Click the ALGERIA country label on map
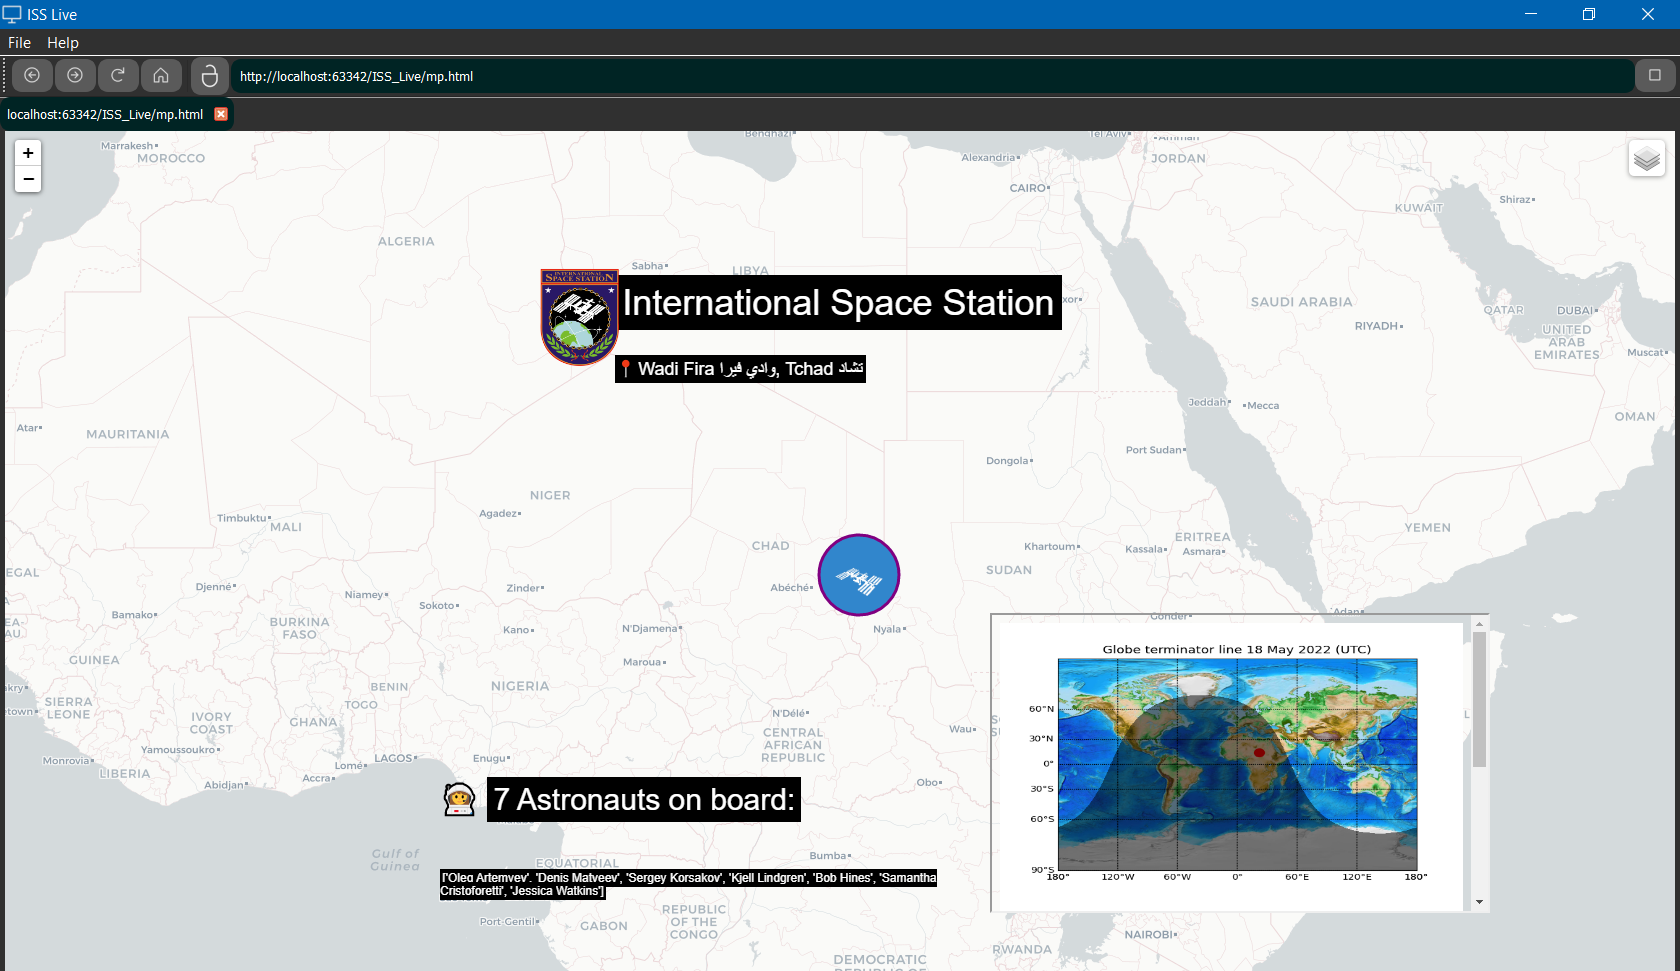The width and height of the screenshot is (1680, 971). pyautogui.click(x=406, y=241)
